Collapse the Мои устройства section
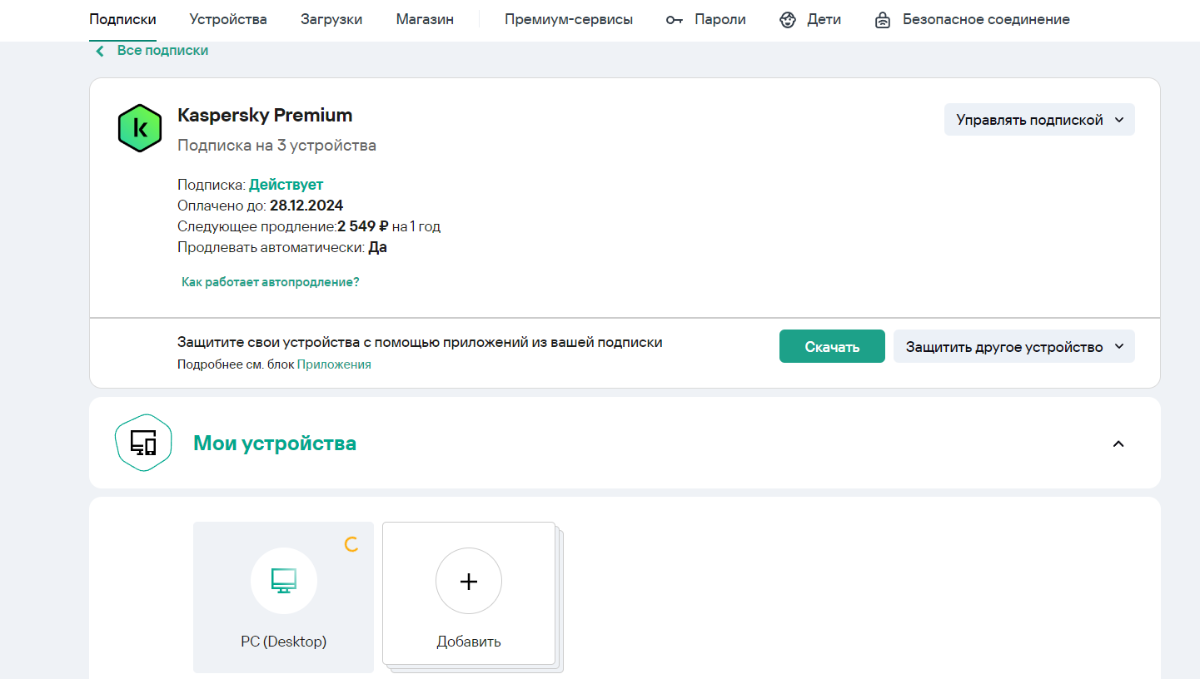 [x=1118, y=443]
